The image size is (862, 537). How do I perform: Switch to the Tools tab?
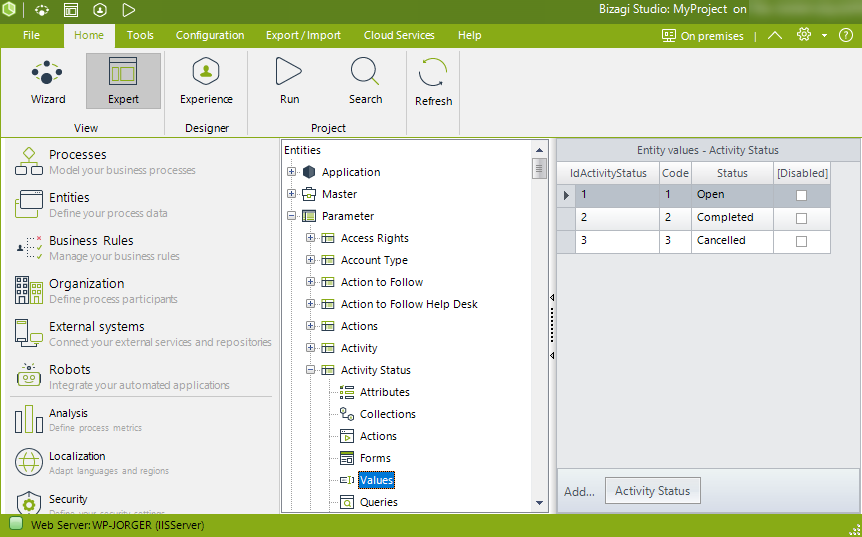(x=140, y=35)
